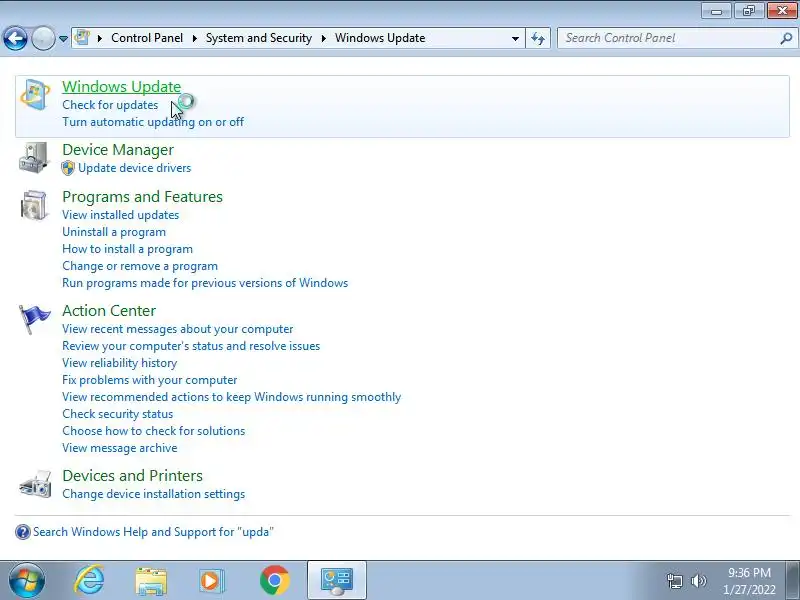
Task: Click the Device Manager category icon
Action: click(34, 158)
